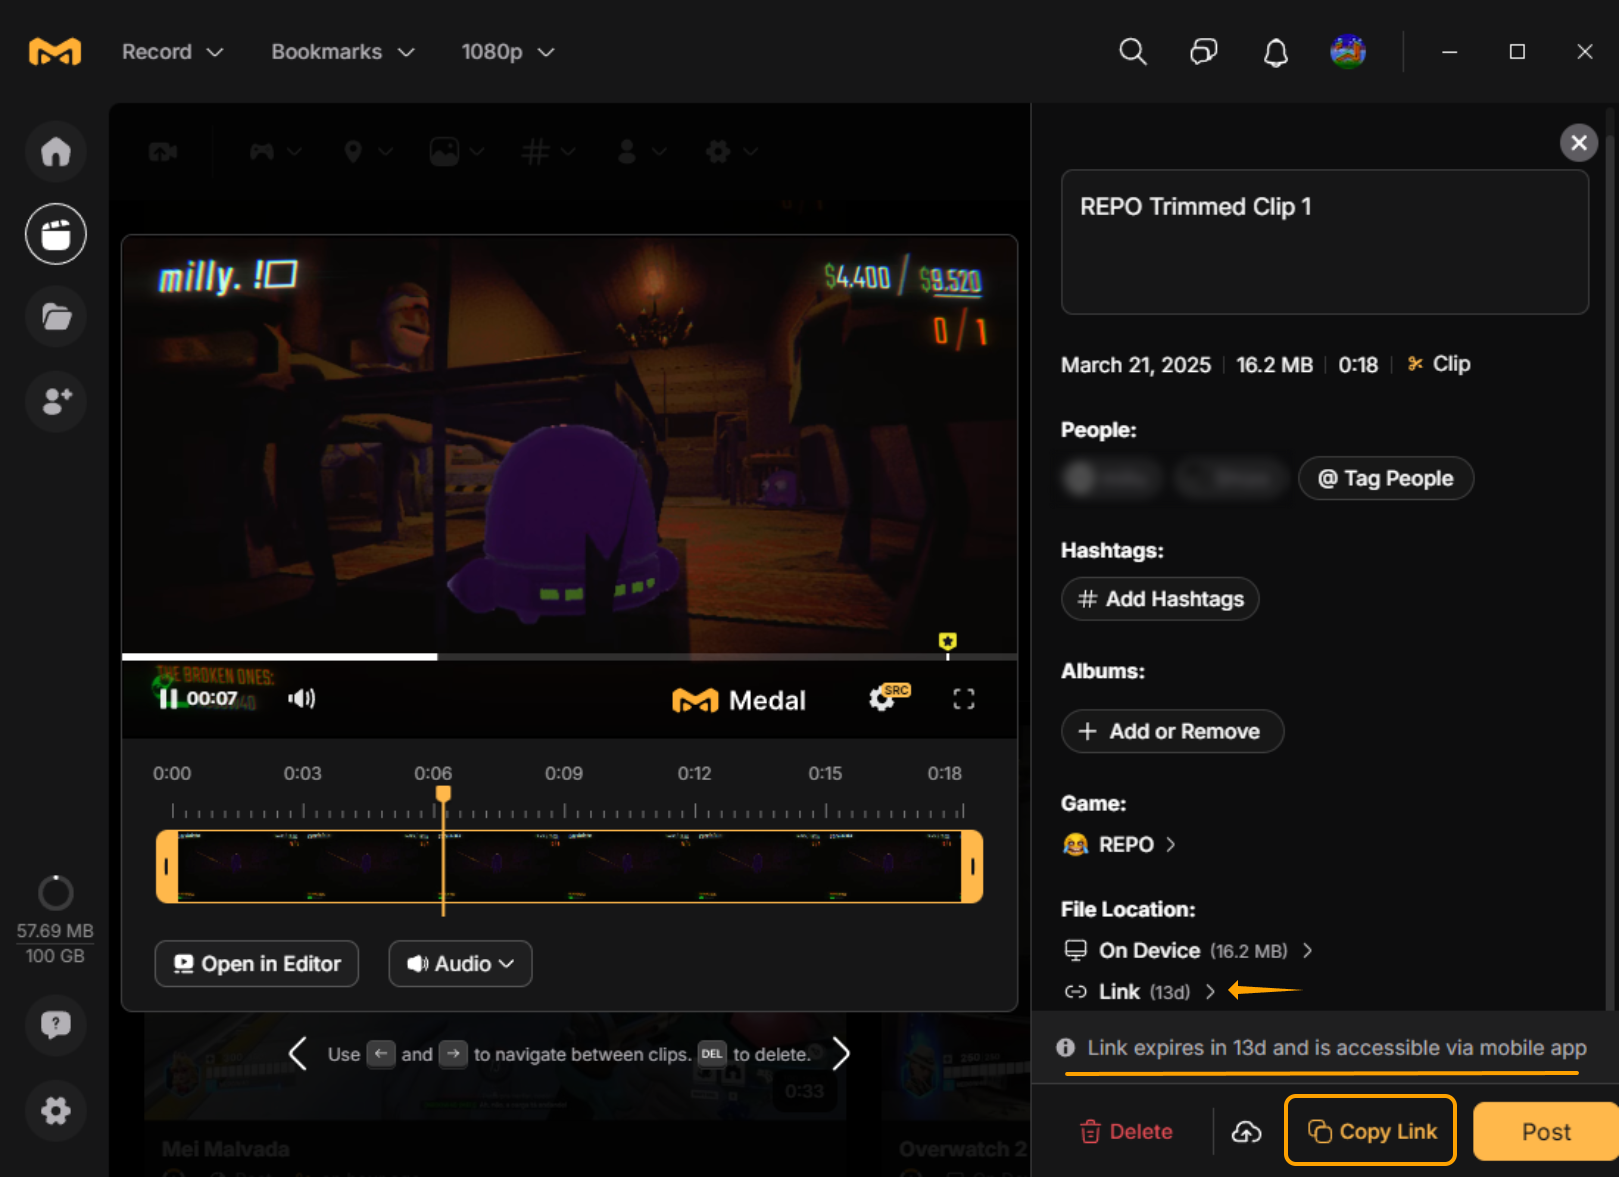Click the clip filmstrip thumbnail
The image size is (1619, 1177).
pyautogui.click(x=569, y=866)
